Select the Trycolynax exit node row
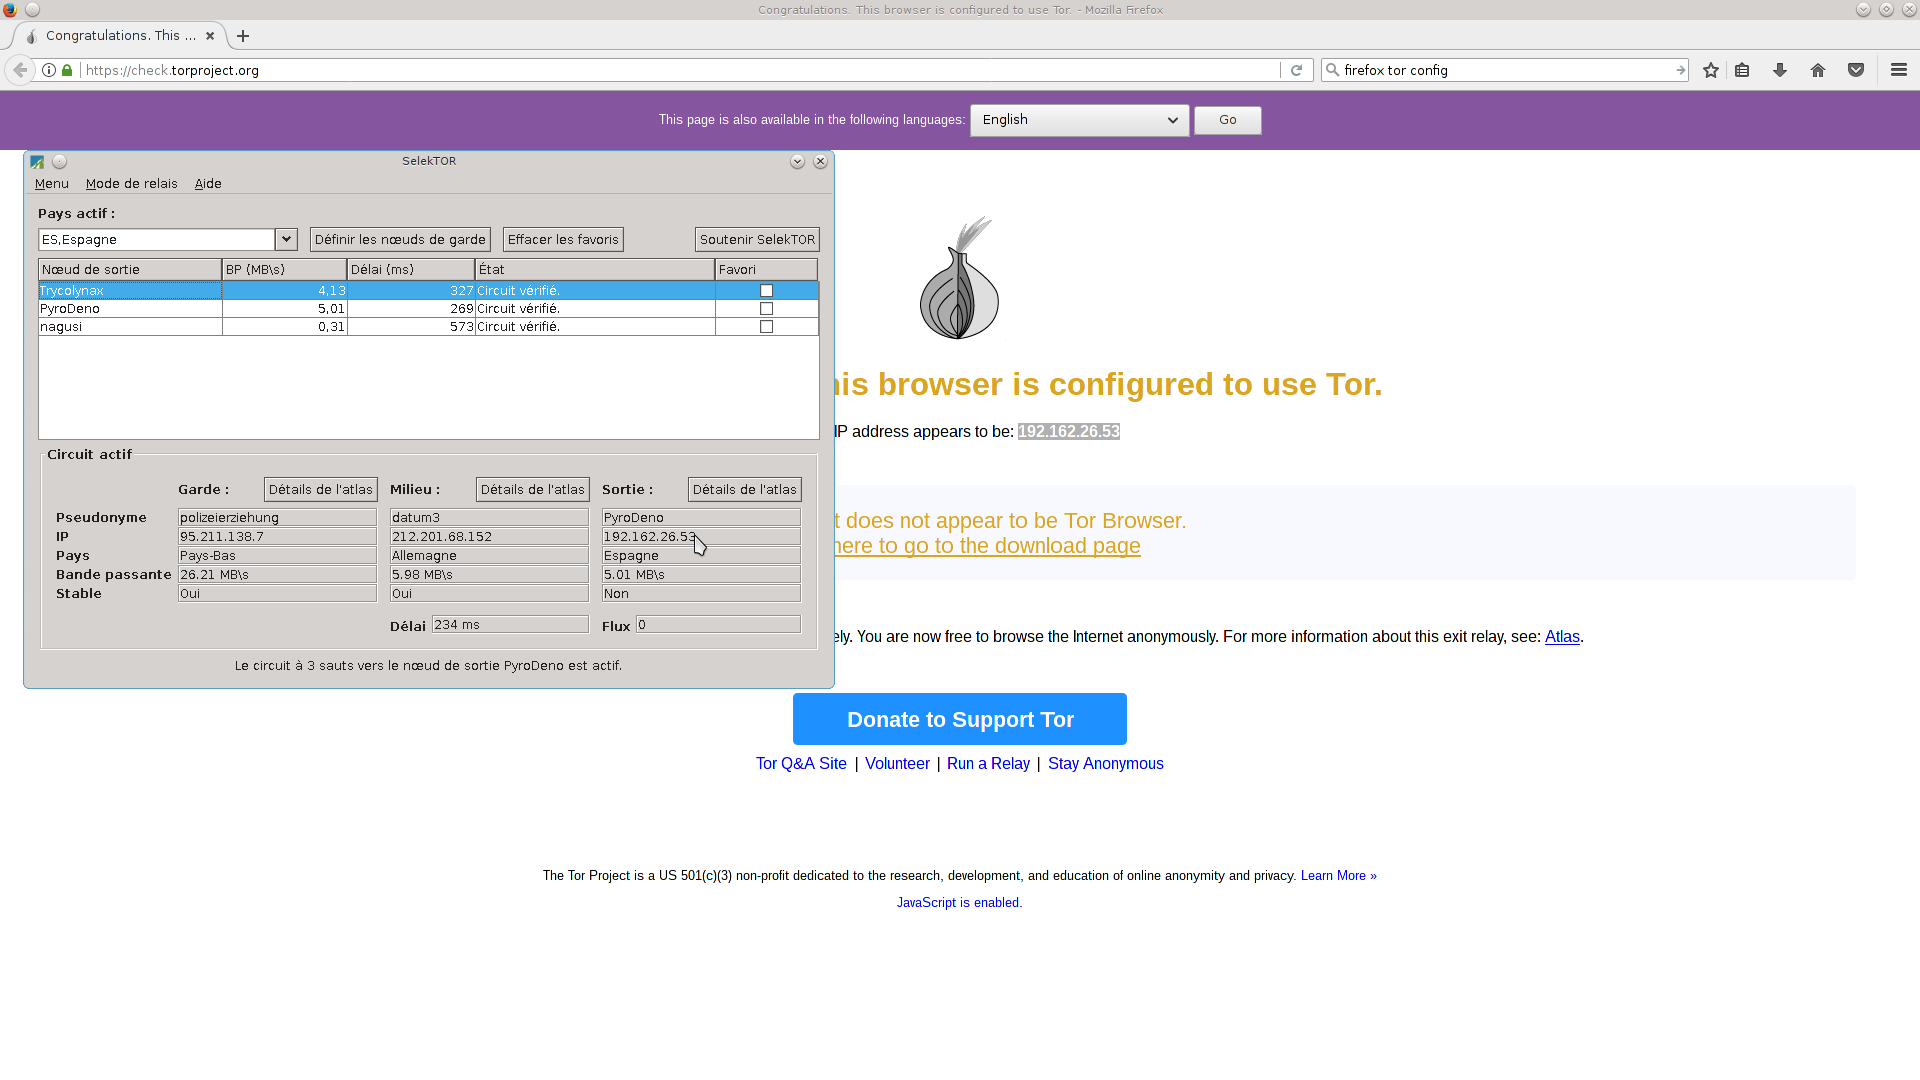1920x1080 pixels. click(x=428, y=291)
